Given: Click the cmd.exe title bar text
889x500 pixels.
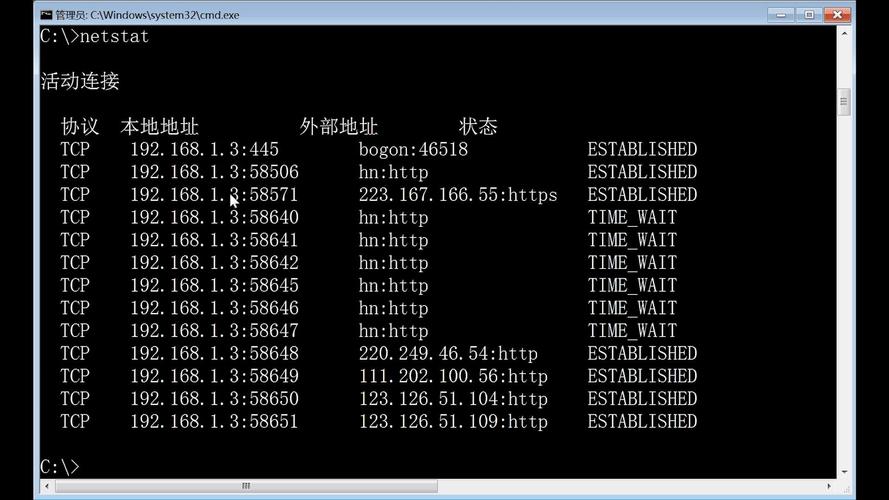Looking at the screenshot, I should 147,15.
